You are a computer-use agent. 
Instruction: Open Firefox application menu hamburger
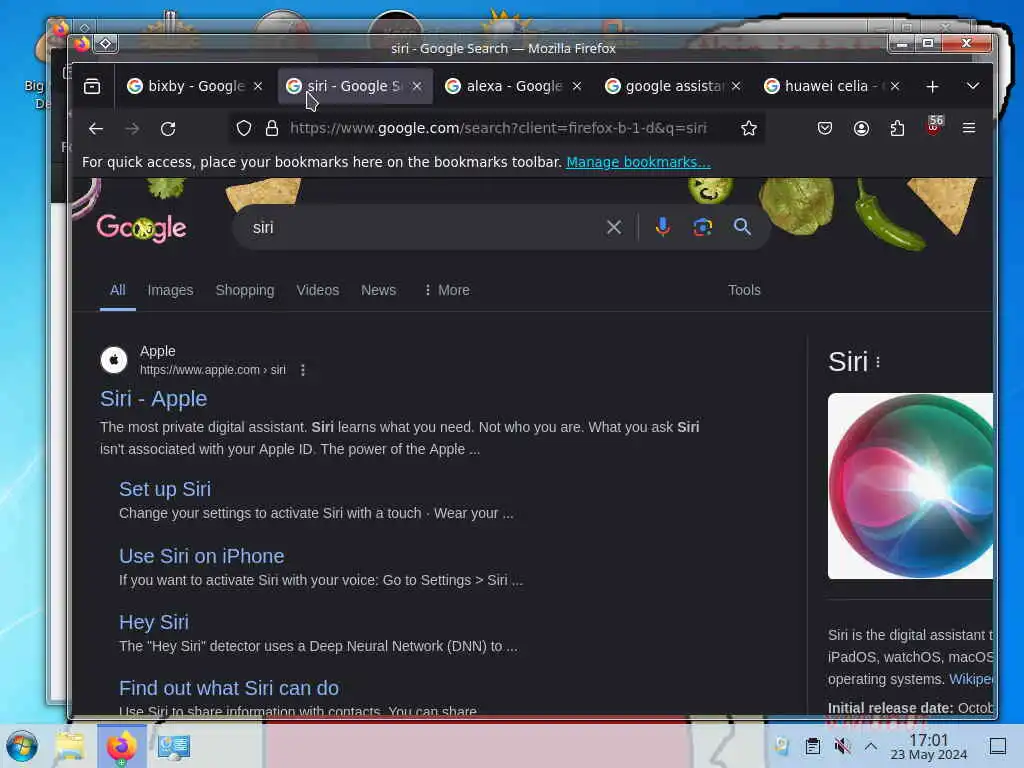click(968, 128)
